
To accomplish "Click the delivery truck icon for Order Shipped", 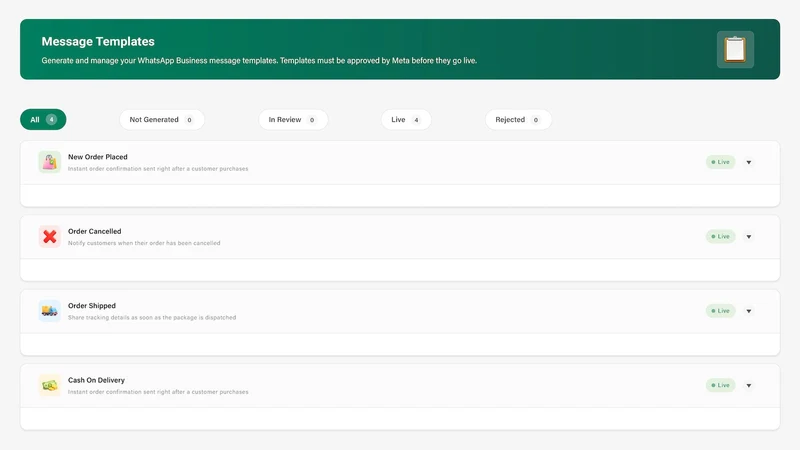I will click(x=49, y=311).
